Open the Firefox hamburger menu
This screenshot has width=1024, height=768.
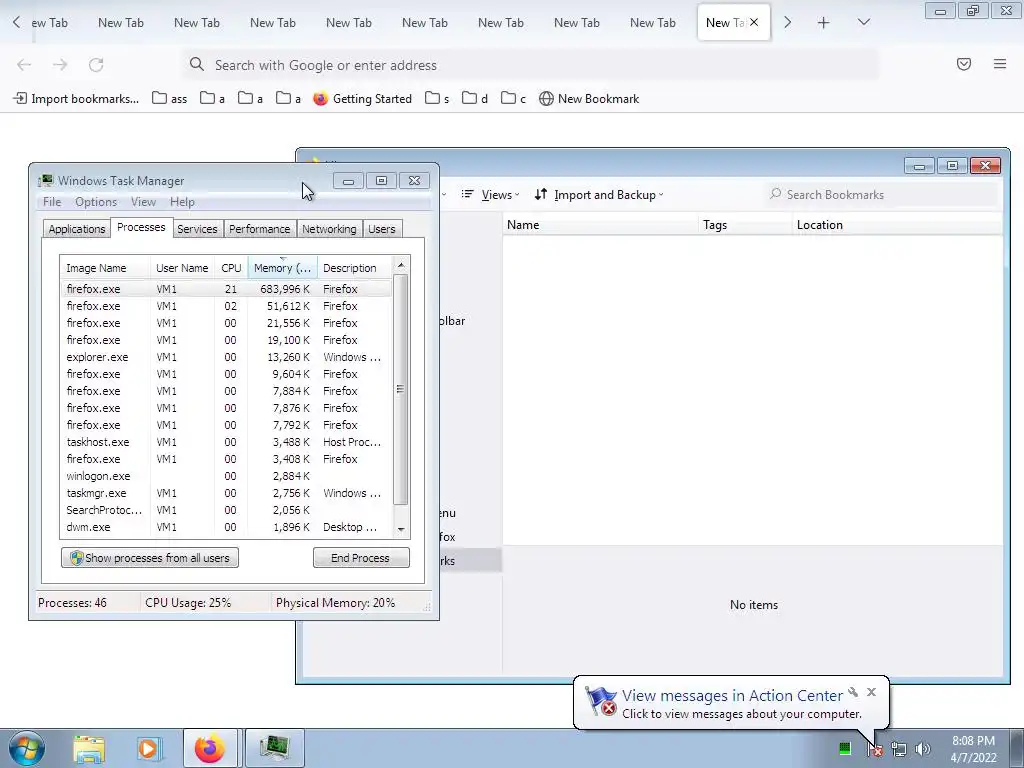(x=1000, y=64)
